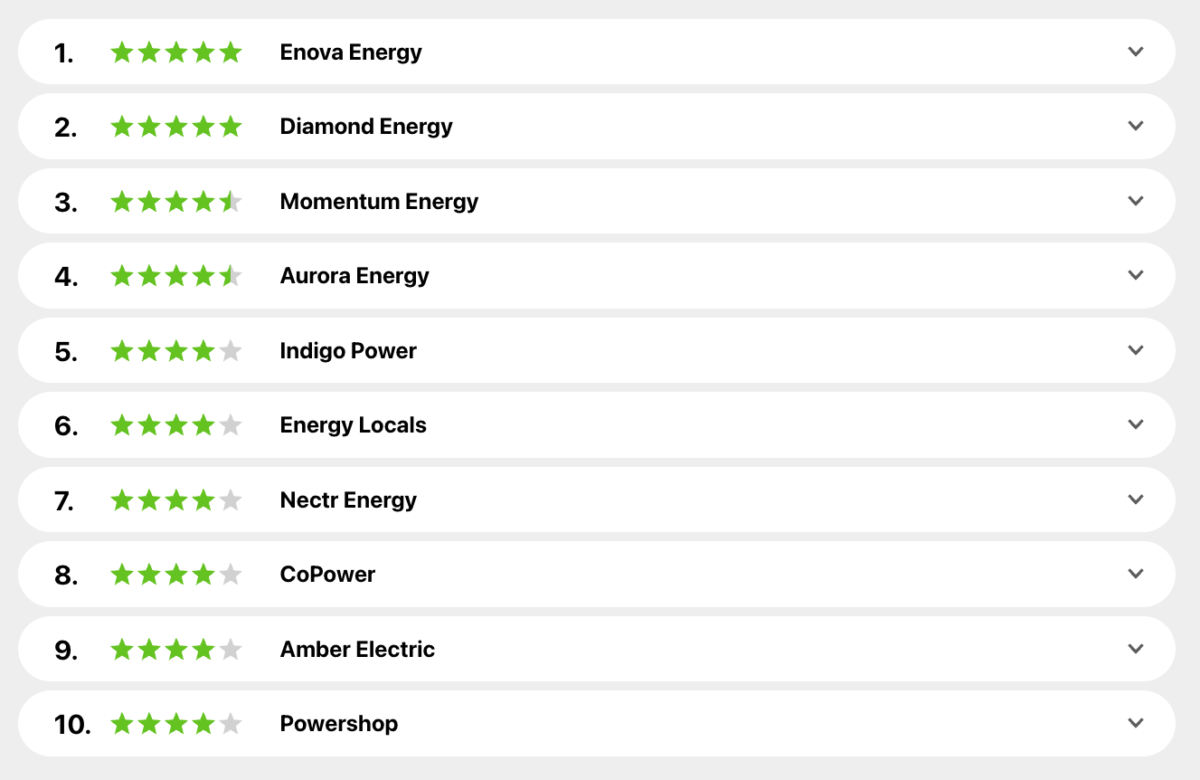Screen dimensions: 1200x780
Task: Click the half-filled star for Momentum Energy
Action: tap(232, 201)
